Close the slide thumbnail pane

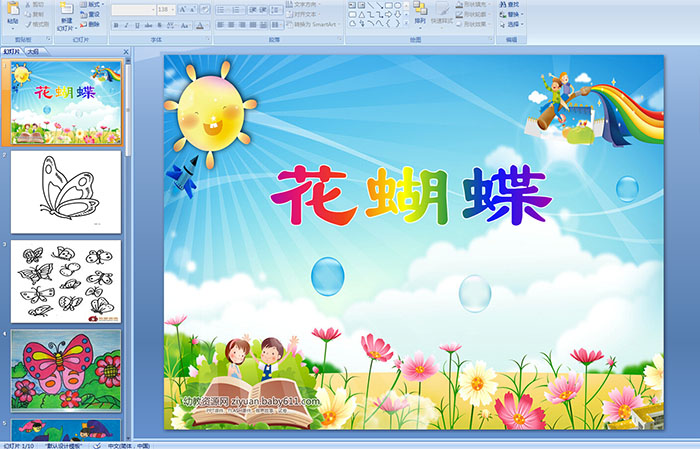click(x=127, y=51)
